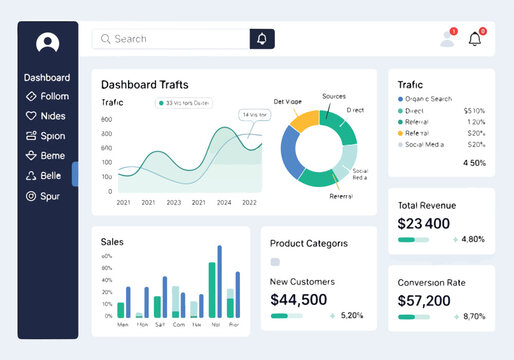The image size is (514, 360).
Task: Click the 2024 label on the x-axis
Action: tap(224, 203)
